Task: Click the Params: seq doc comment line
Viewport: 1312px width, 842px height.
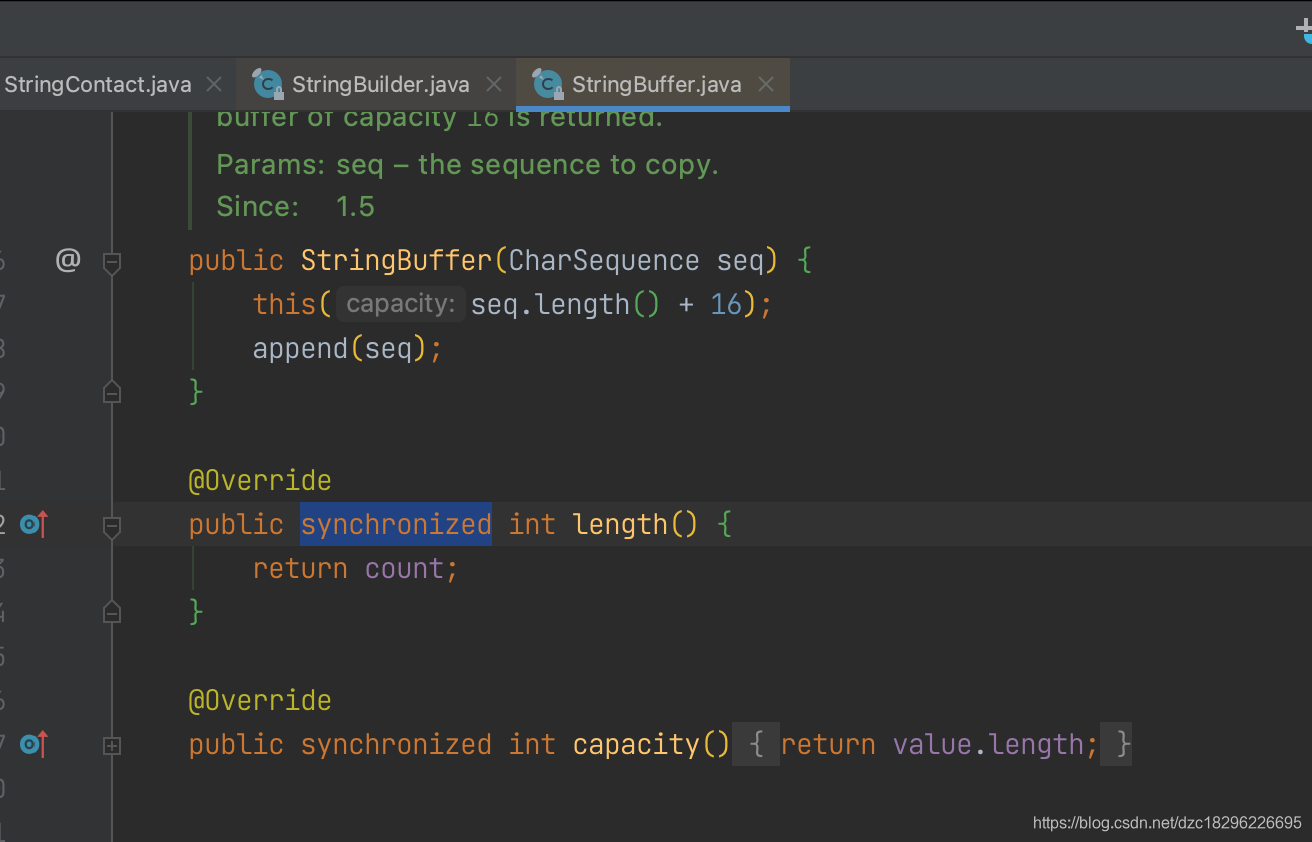Action: [467, 164]
